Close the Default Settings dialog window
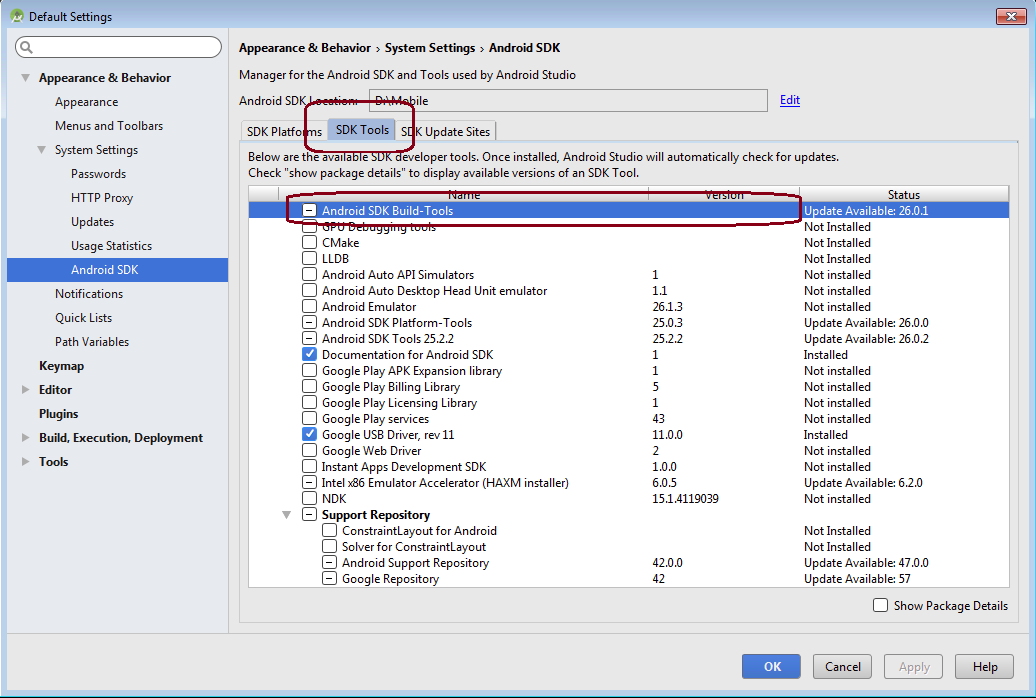This screenshot has height=698, width=1036. coord(1010,16)
